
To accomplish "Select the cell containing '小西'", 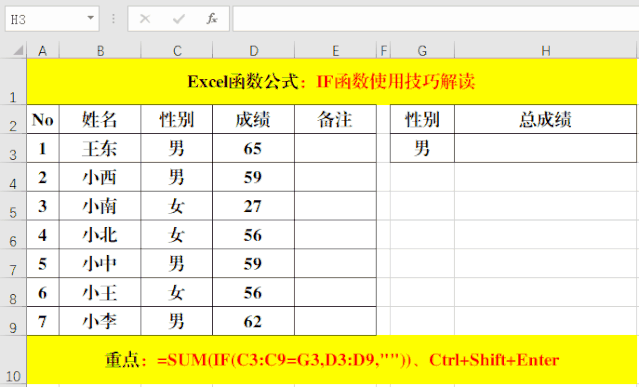I will [x=100, y=177].
